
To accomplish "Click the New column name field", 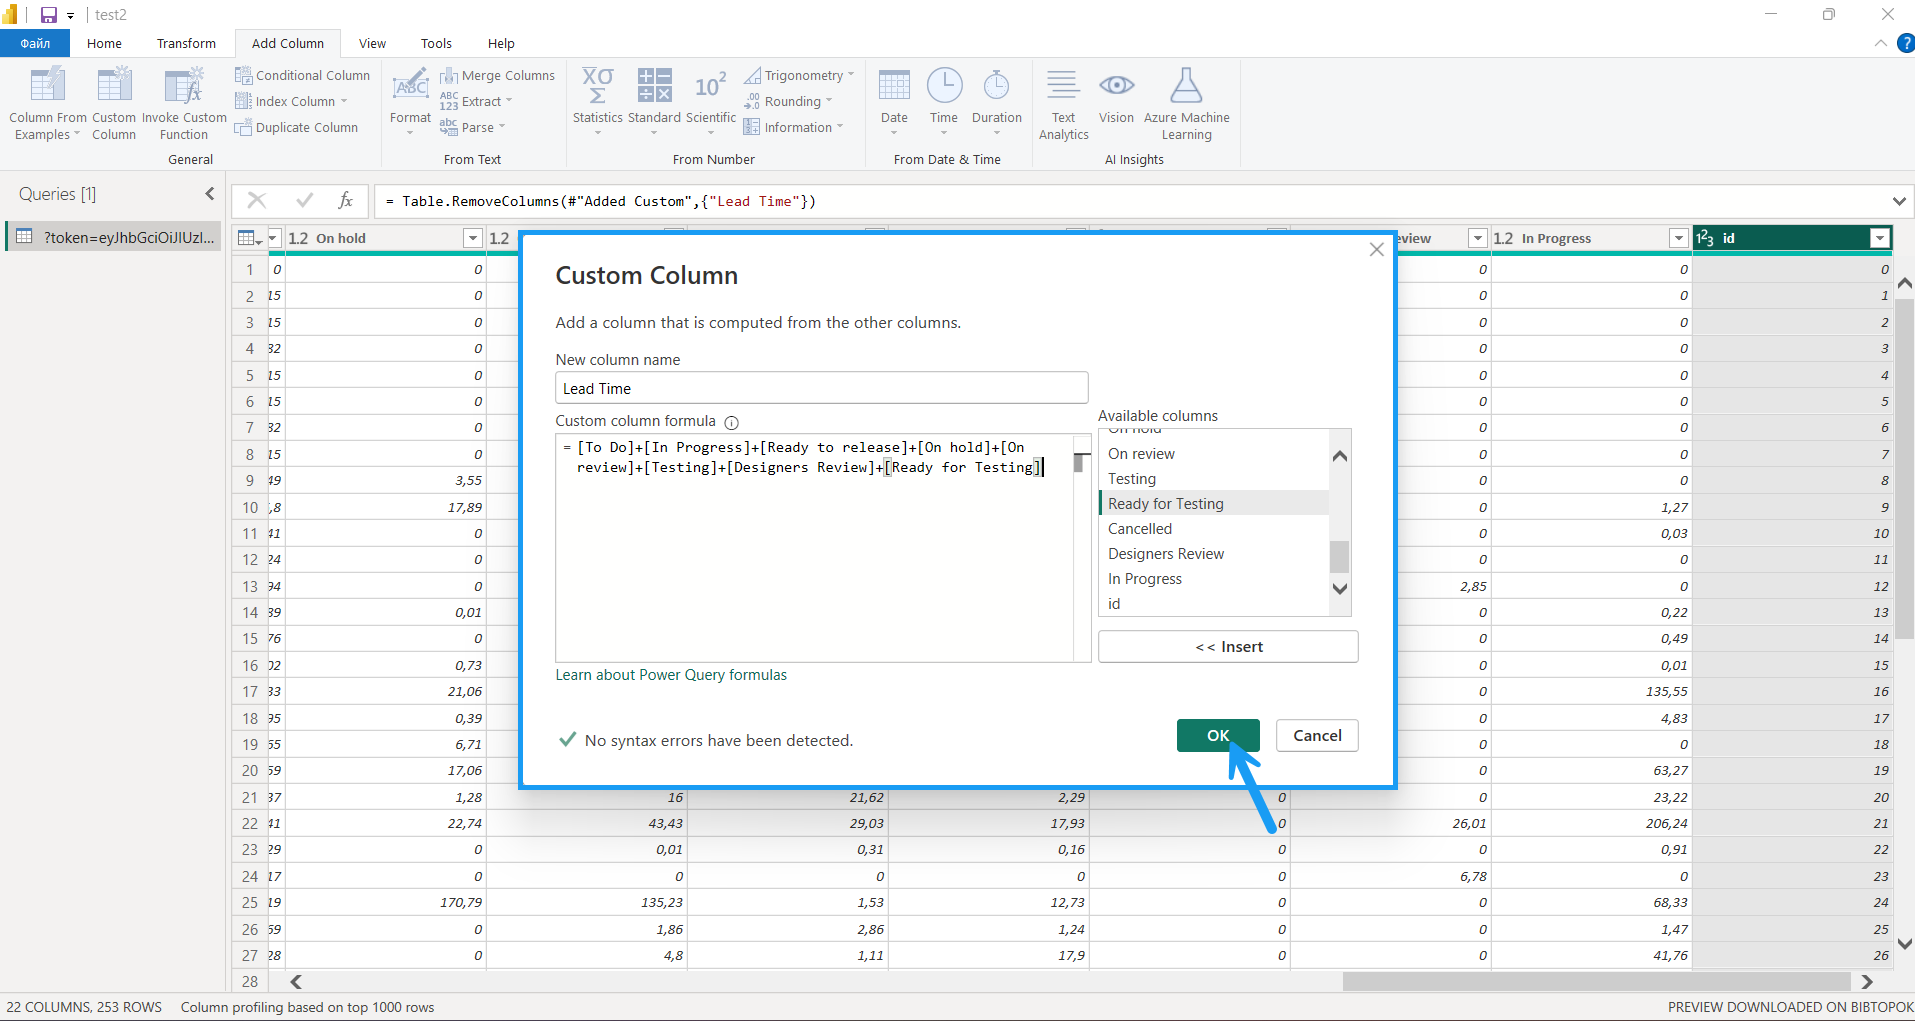I will tap(821, 388).
